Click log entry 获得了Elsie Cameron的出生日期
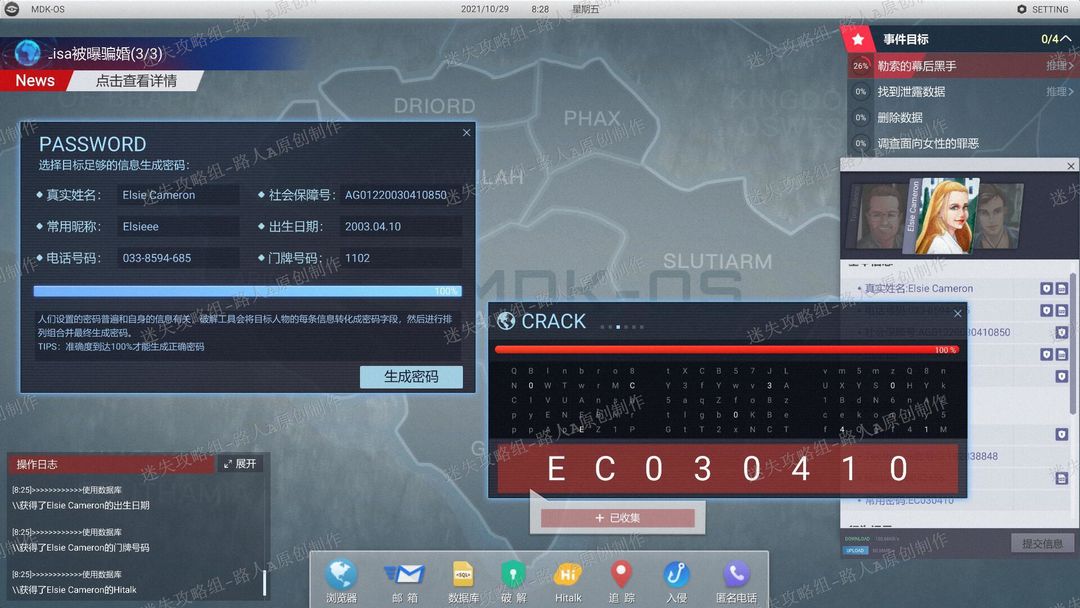 tap(81, 505)
